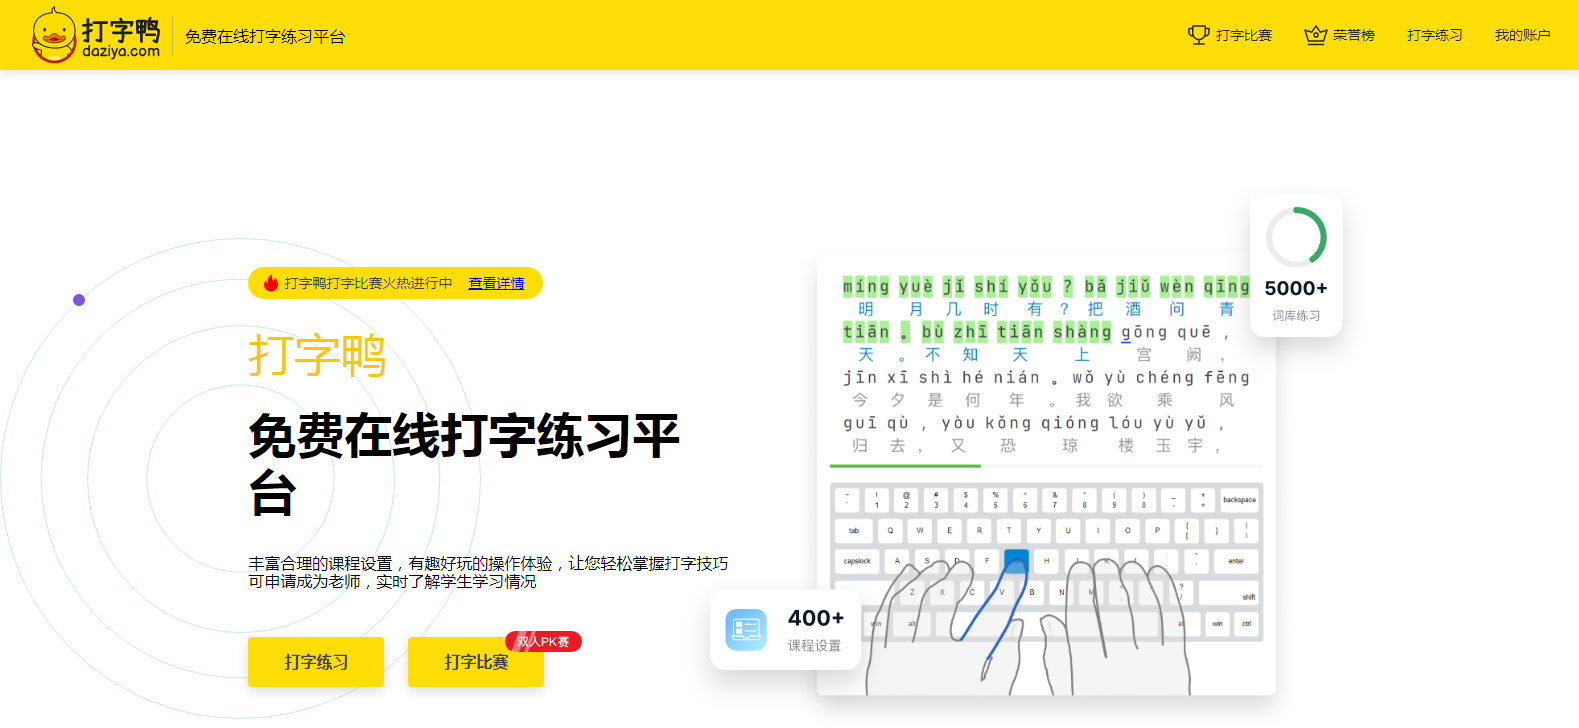Click the crown icon for 荣誉榜
The height and width of the screenshot is (728, 1579).
point(1315,35)
